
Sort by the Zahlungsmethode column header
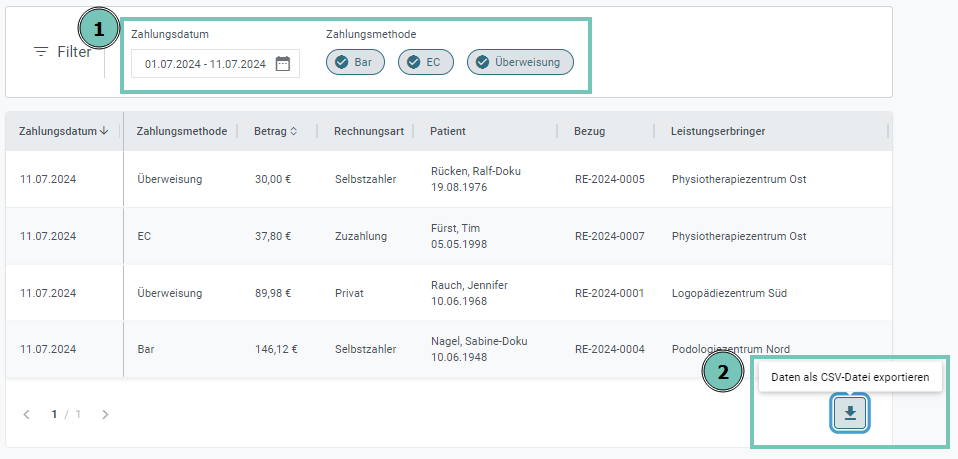tap(181, 131)
